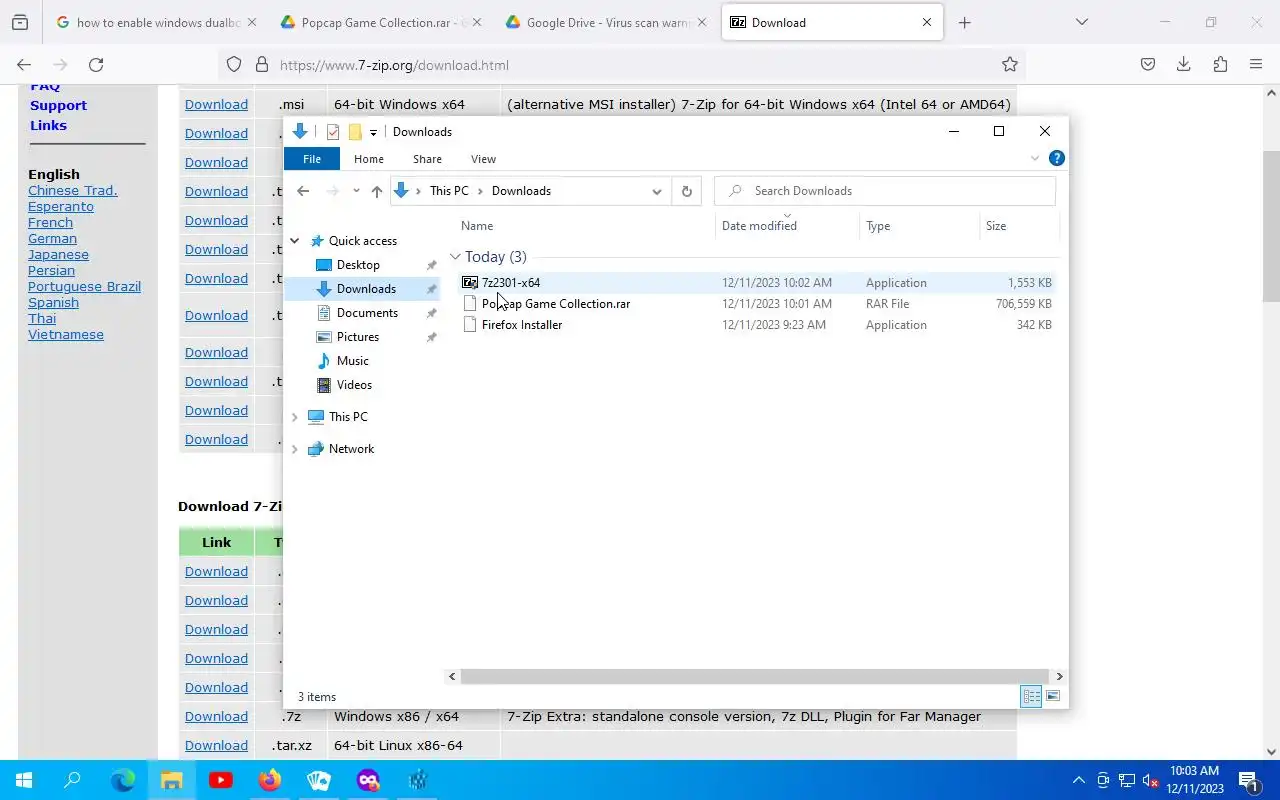This screenshot has height=800, width=1280.
Task: Open Desktop in navigation pane
Action: 358,265
